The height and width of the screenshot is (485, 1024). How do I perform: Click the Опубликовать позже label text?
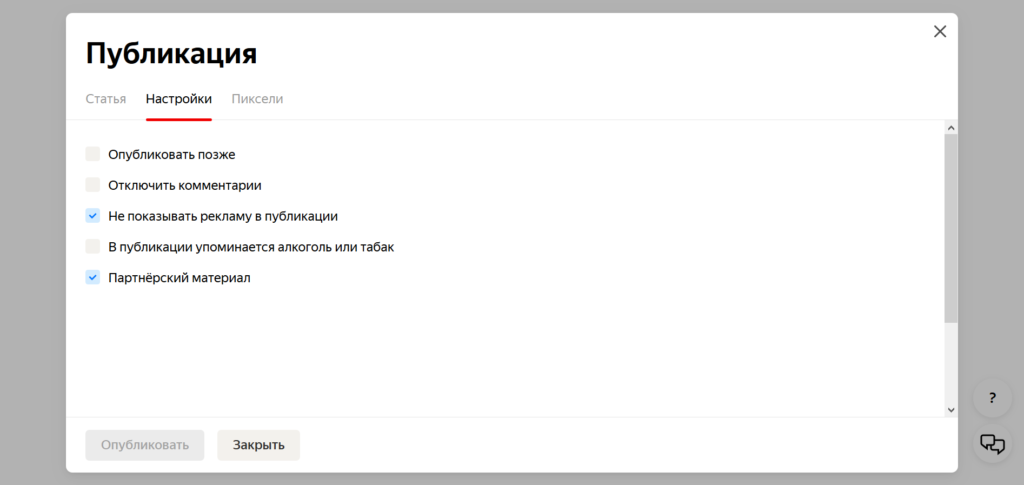click(171, 154)
